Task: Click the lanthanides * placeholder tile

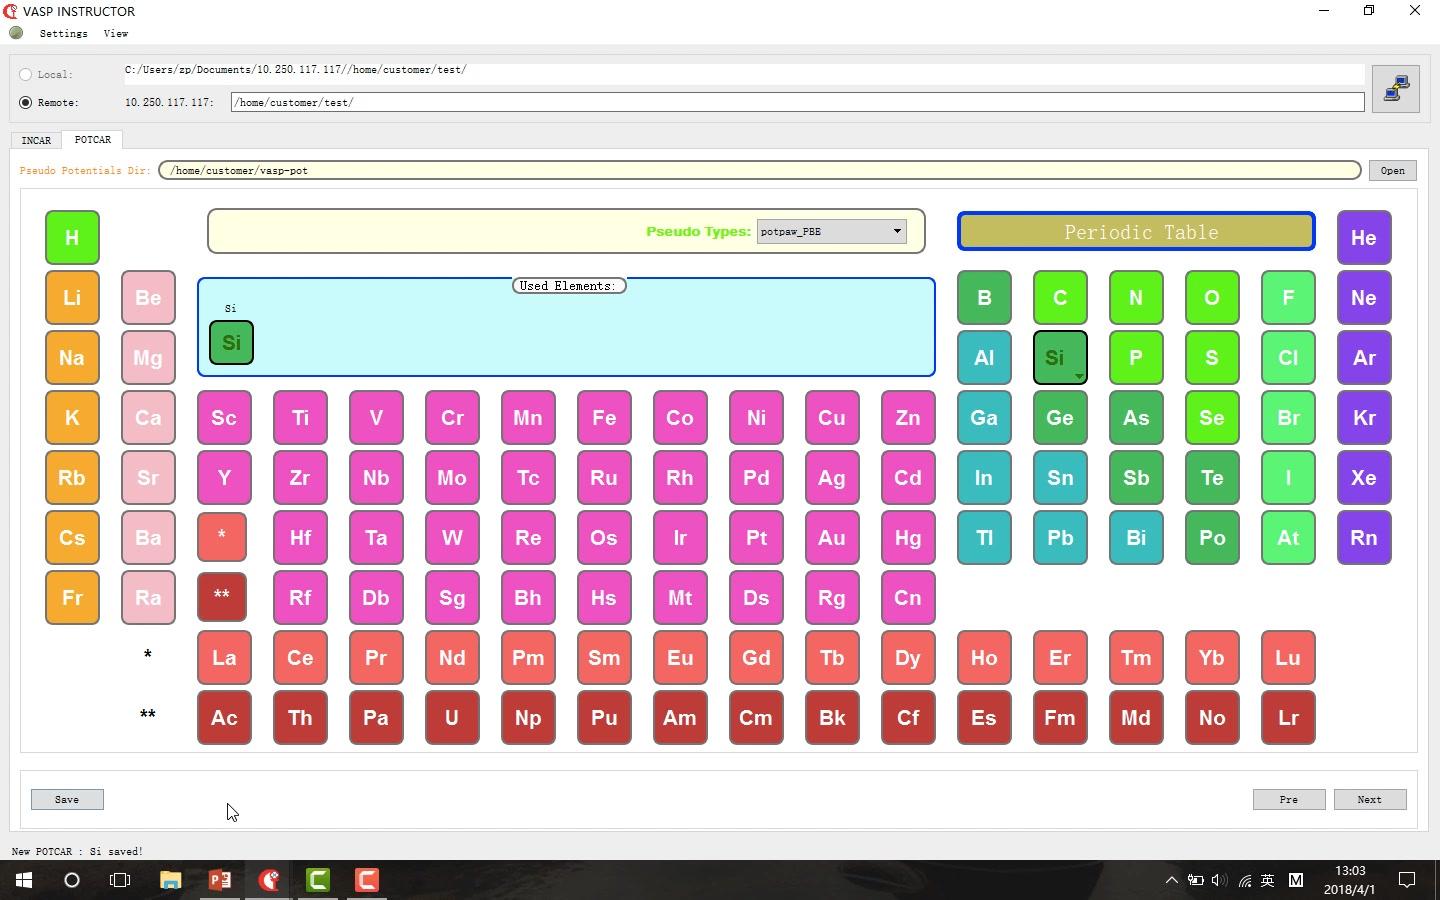Action: tap(222, 537)
